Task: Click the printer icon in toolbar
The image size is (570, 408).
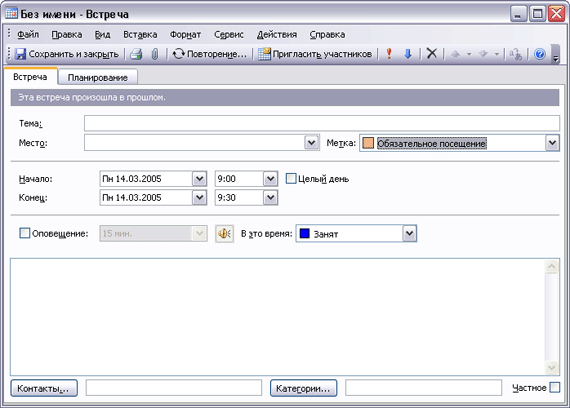Action: [136, 54]
